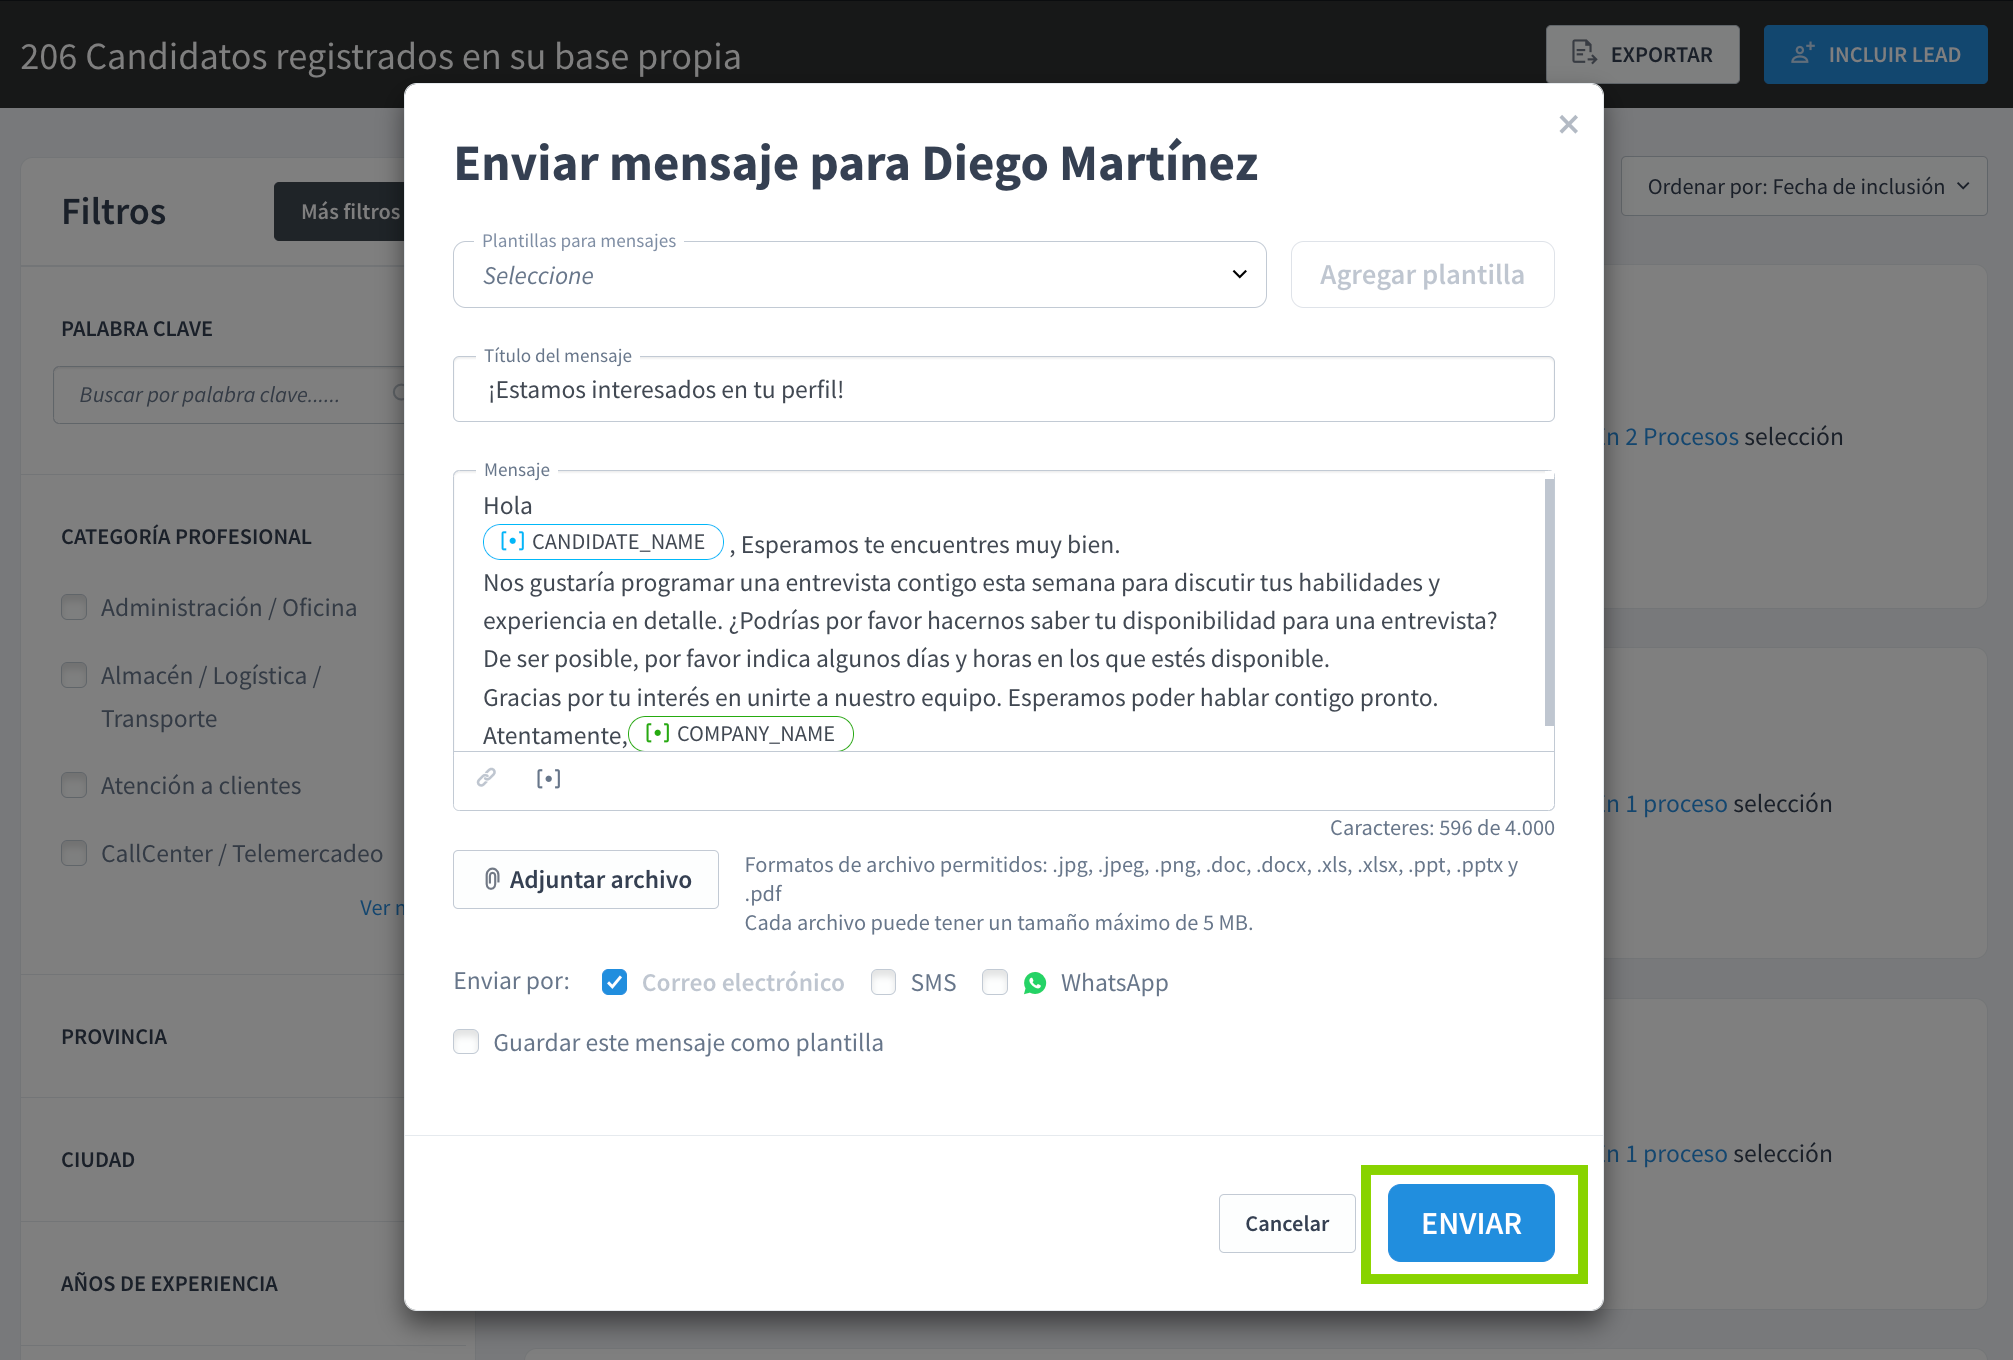The width and height of the screenshot is (2013, 1360).
Task: Select the CANDIDATE_NAME placeholder chip
Action: pos(602,541)
